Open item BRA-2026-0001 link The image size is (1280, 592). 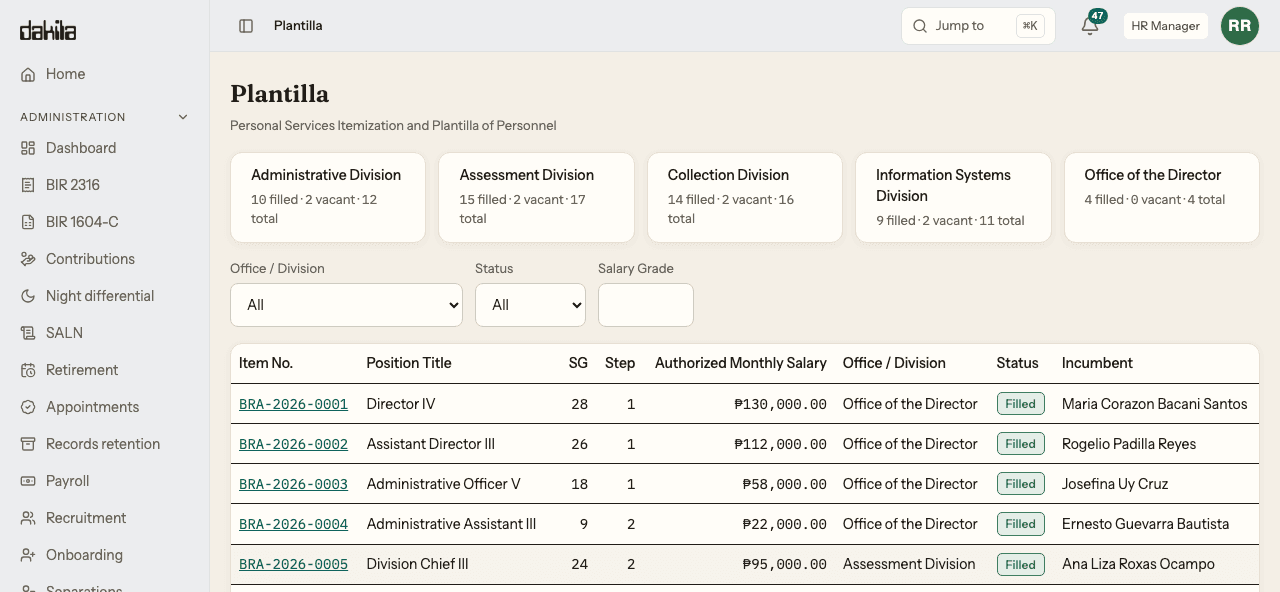coord(293,404)
